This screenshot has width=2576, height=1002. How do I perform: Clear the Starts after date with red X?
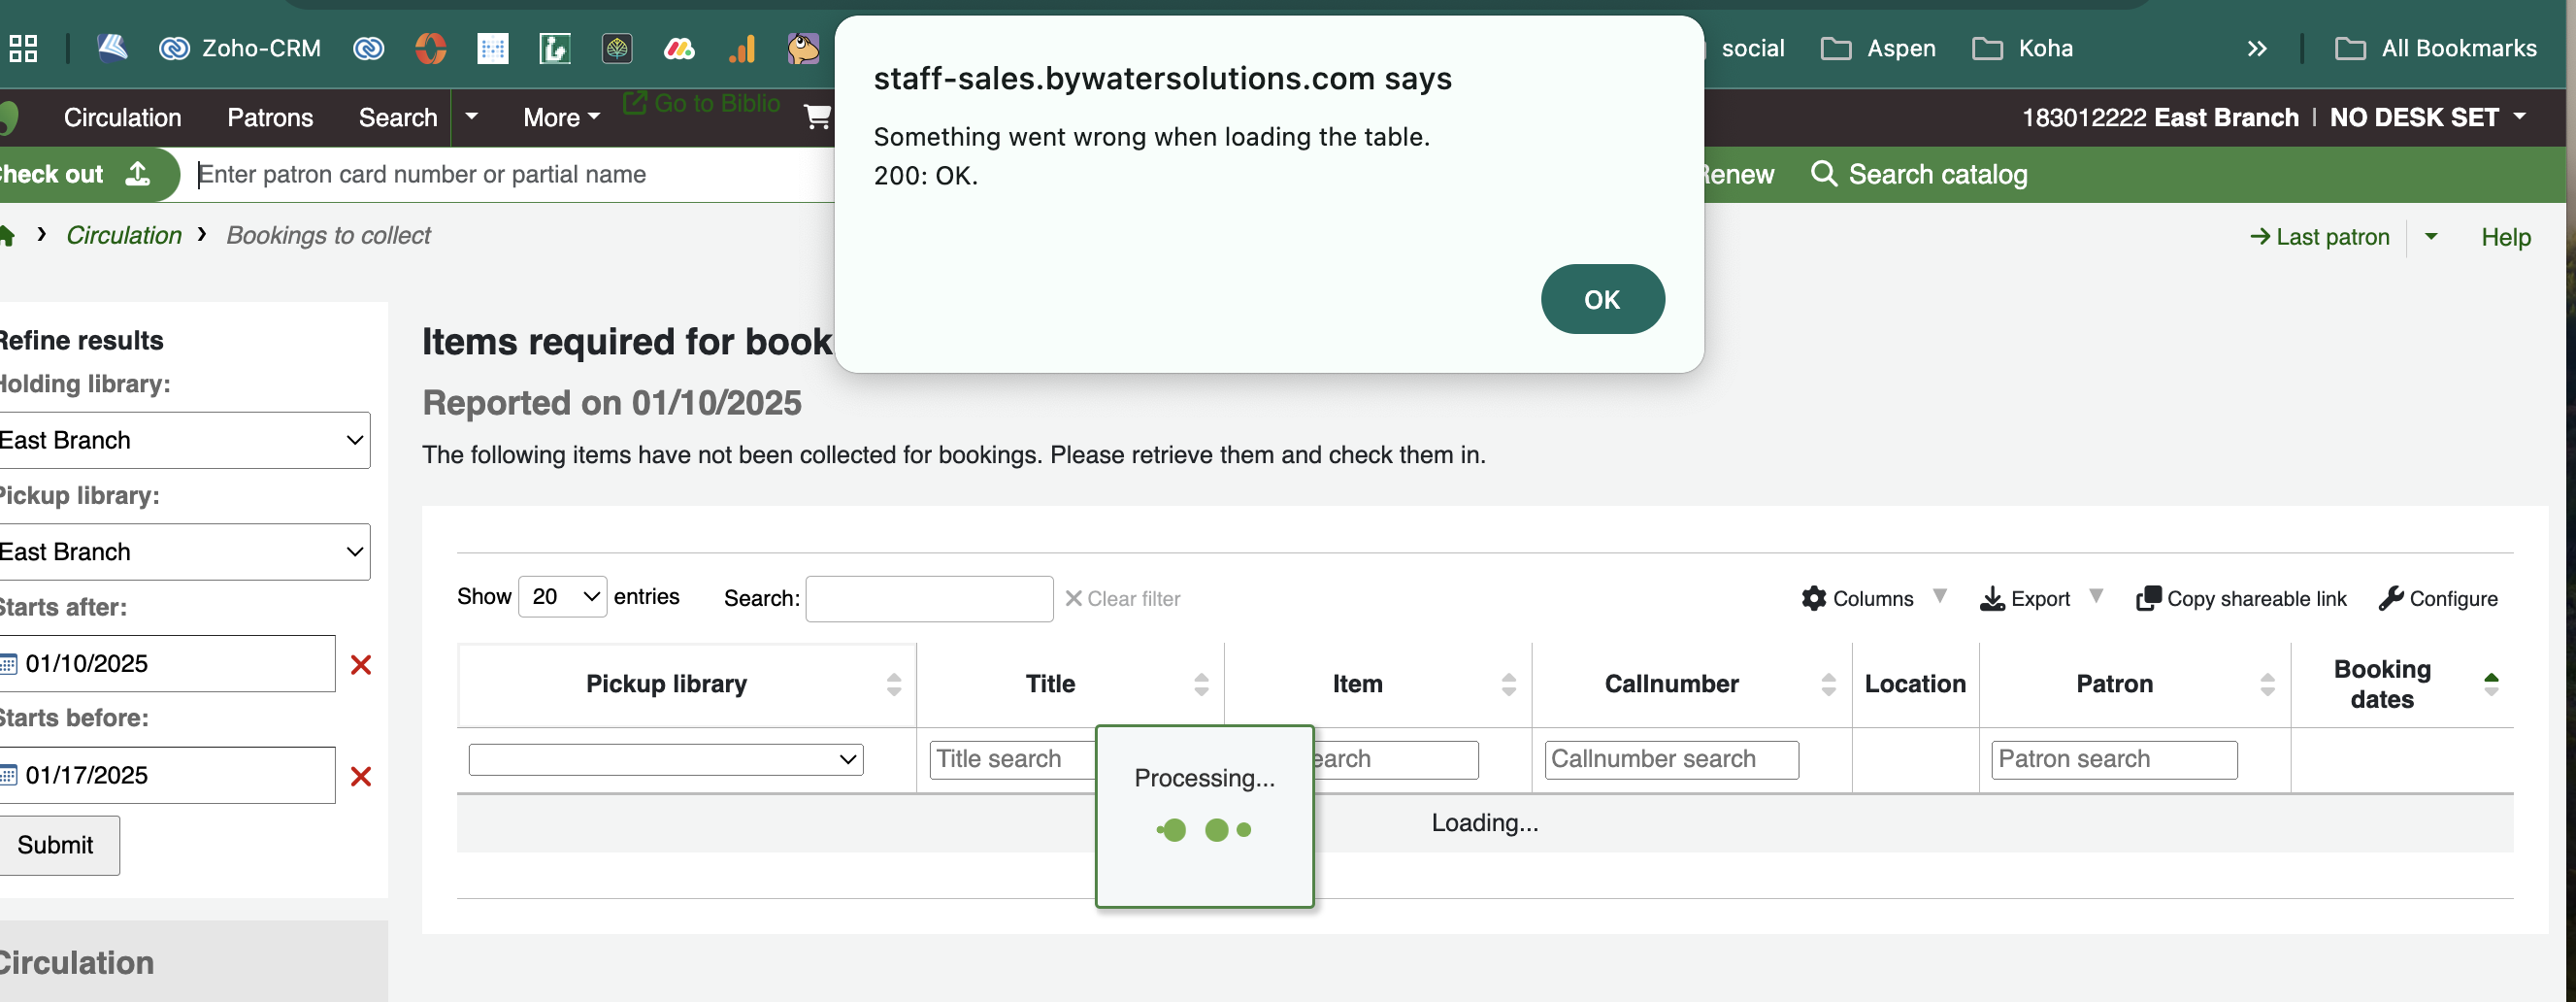click(x=361, y=664)
